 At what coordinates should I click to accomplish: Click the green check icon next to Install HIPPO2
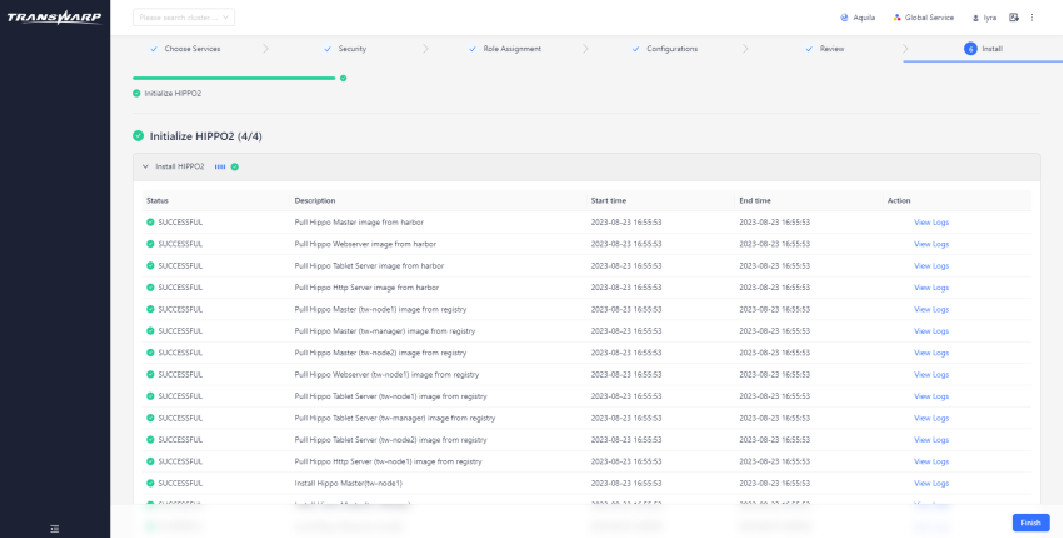[x=235, y=167]
